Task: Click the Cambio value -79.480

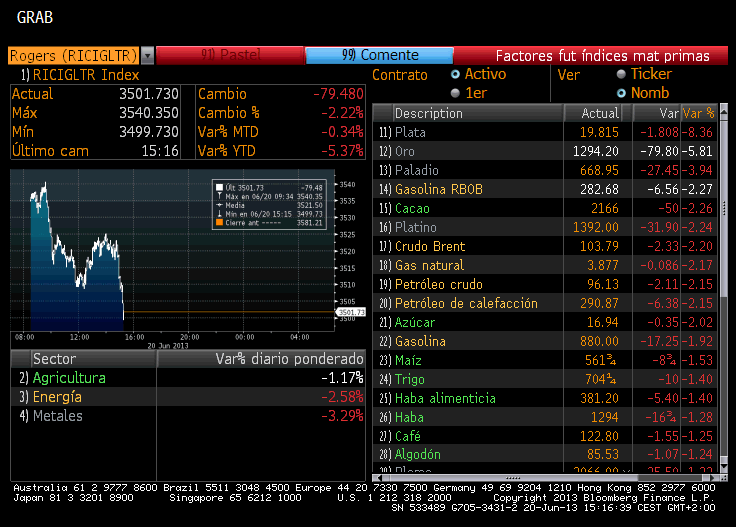Action: coord(338,94)
